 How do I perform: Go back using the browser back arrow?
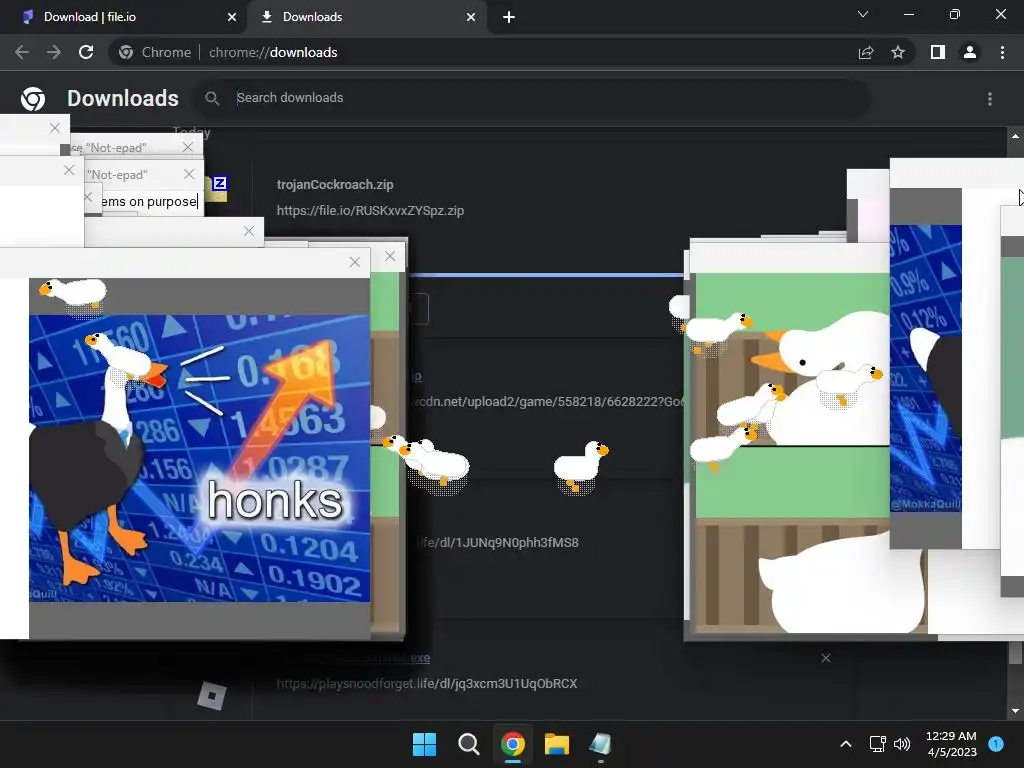pos(22,52)
